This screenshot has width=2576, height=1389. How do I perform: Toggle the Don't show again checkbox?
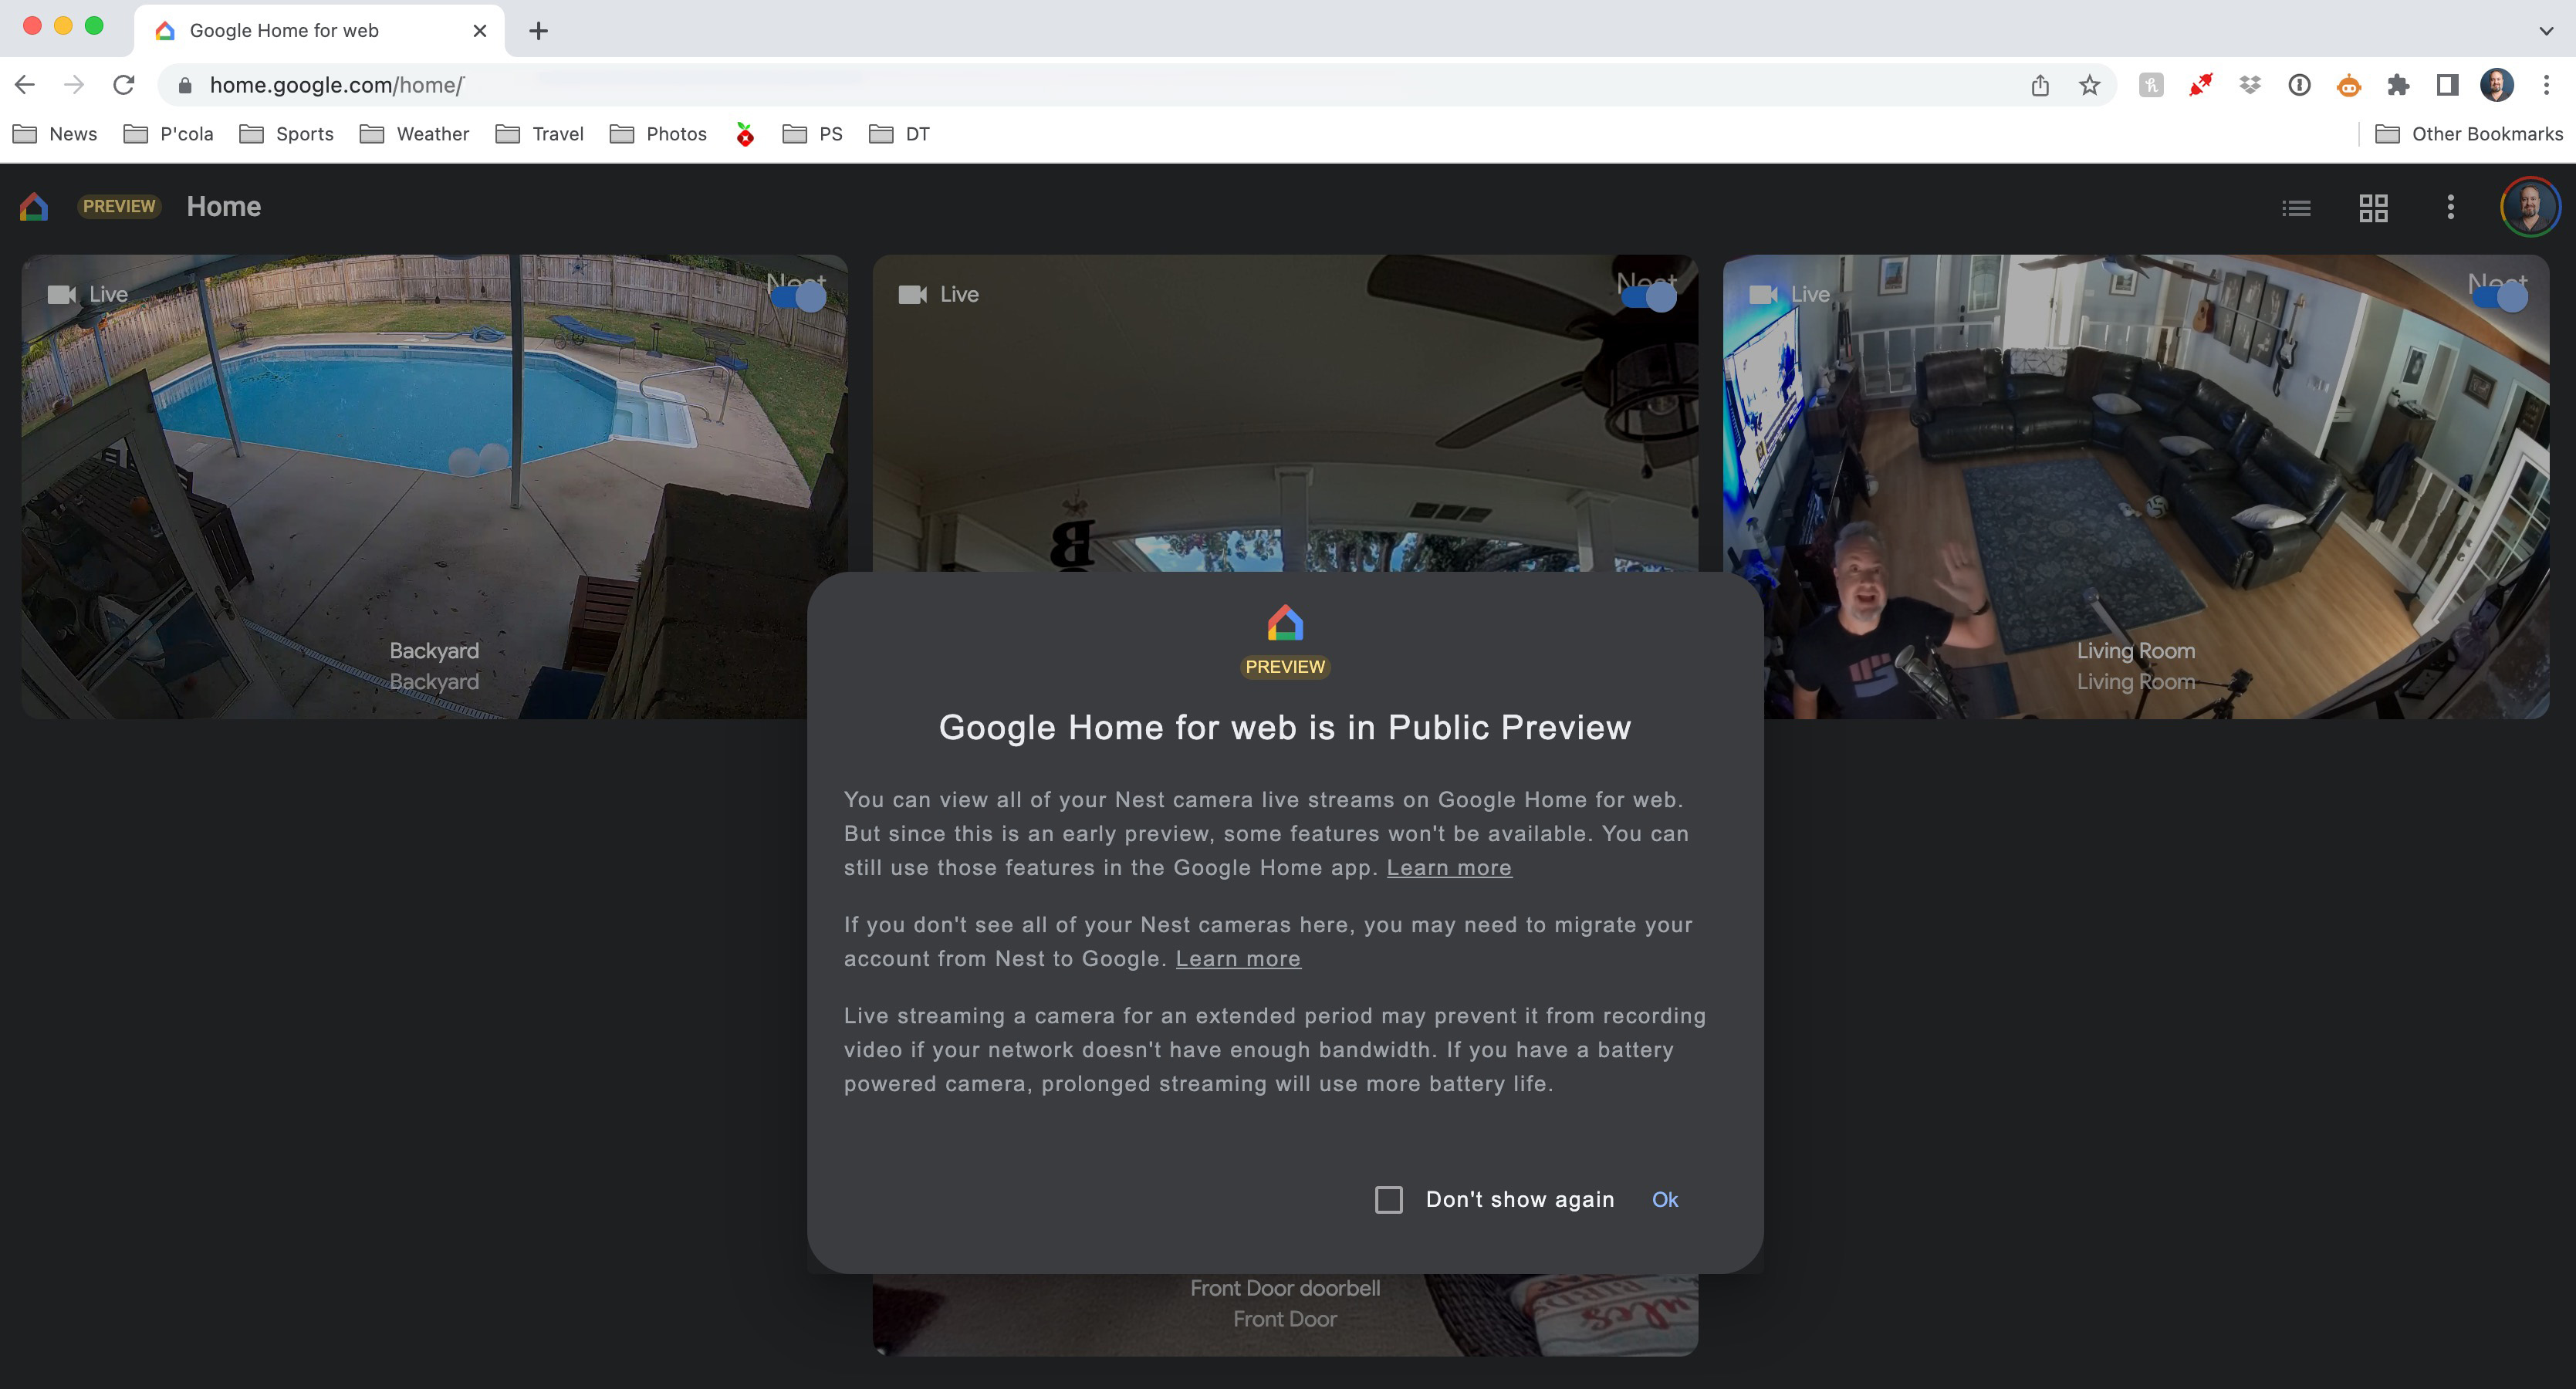(x=1389, y=1198)
